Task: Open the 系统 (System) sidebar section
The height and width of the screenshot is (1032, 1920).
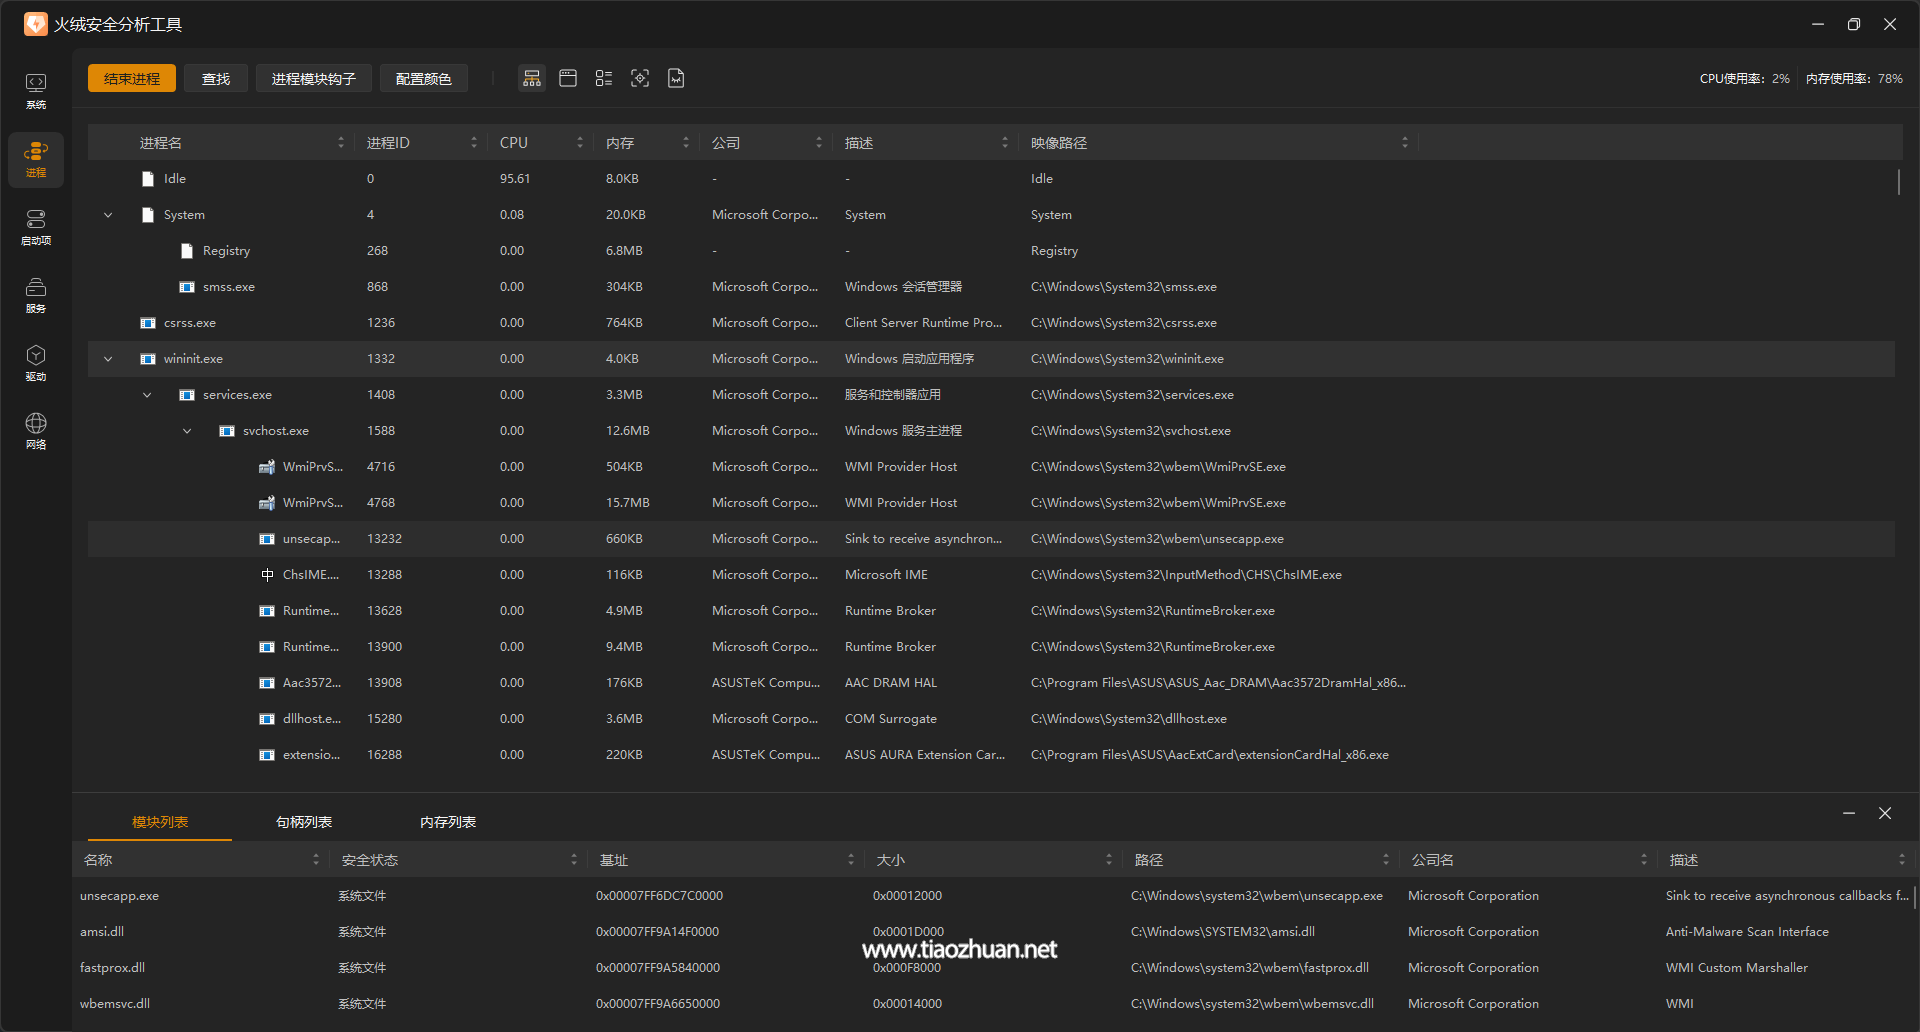Action: (36, 91)
